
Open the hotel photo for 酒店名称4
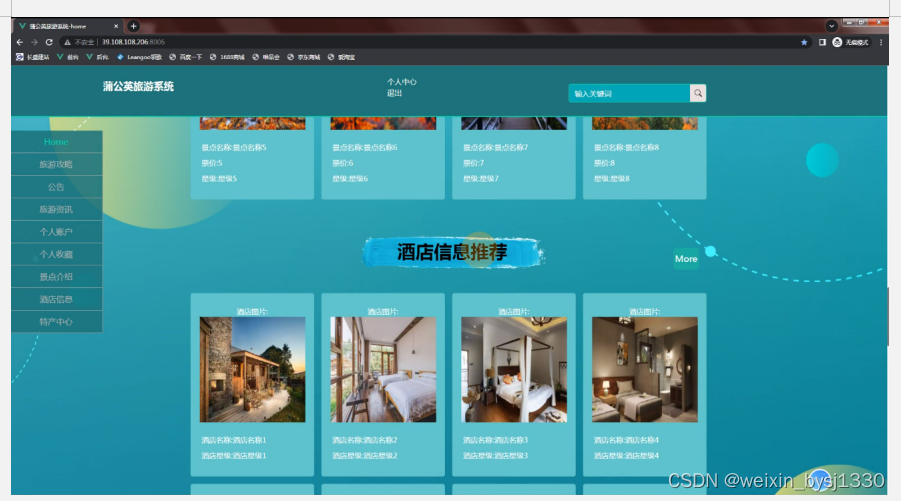[x=645, y=369]
